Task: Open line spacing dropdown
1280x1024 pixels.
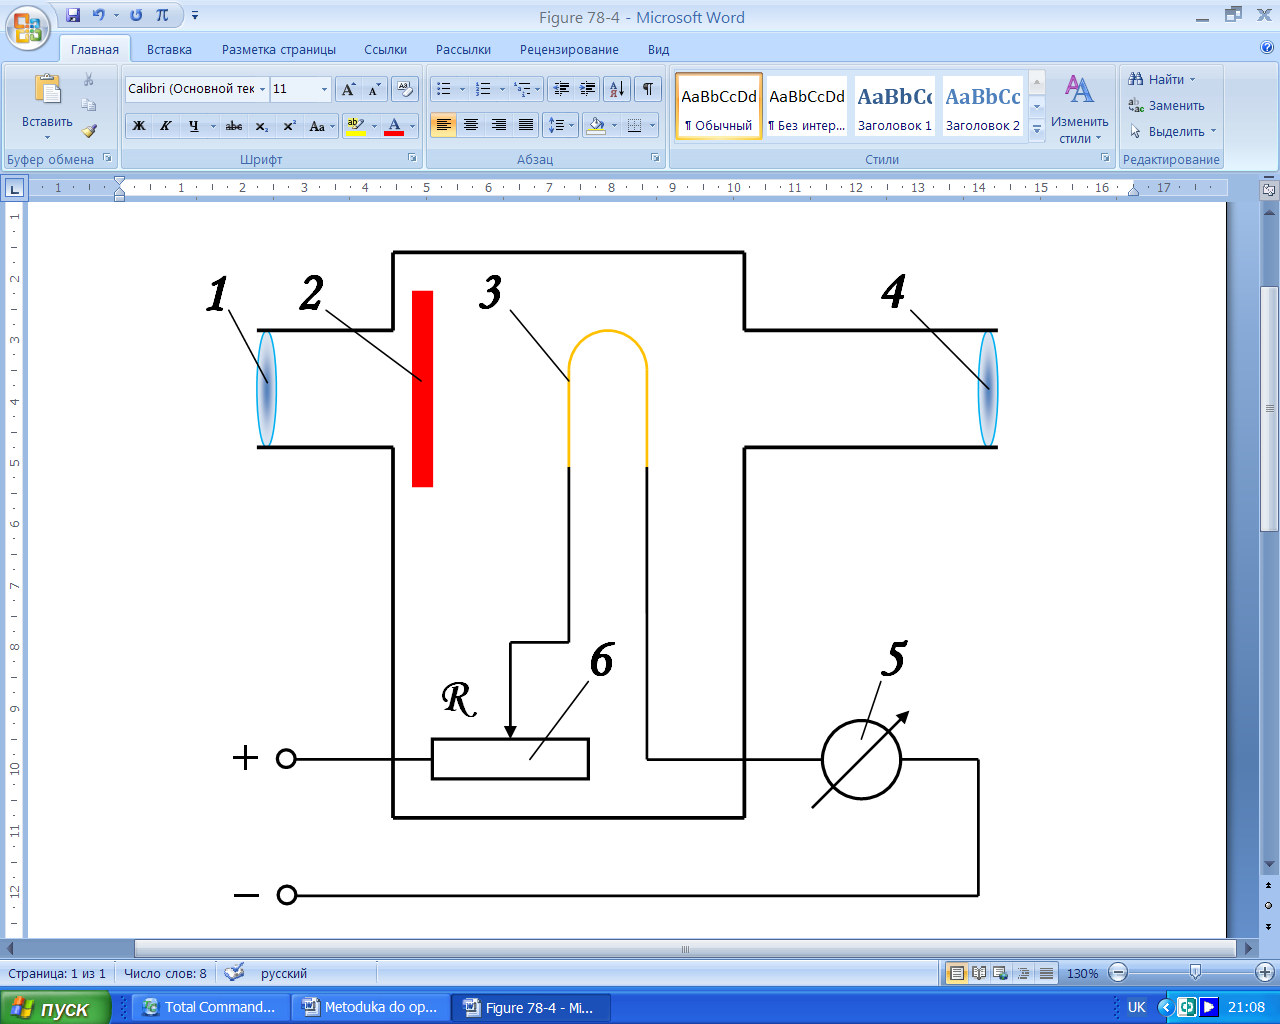Action: click(559, 125)
